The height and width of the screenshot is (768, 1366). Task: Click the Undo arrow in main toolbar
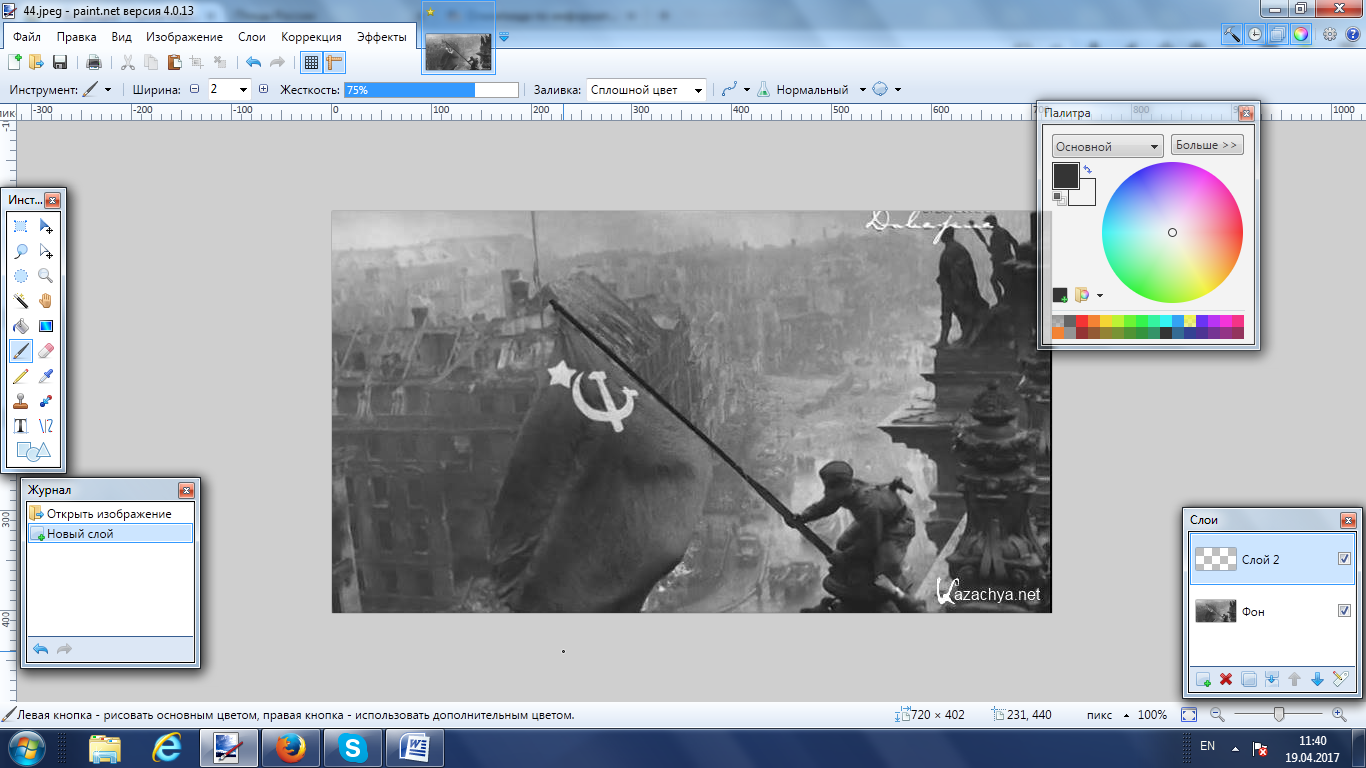(253, 62)
